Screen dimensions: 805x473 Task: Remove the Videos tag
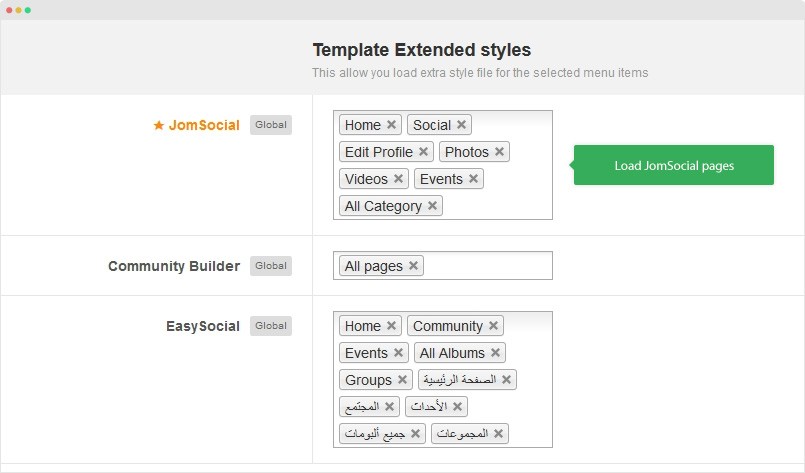click(x=398, y=179)
